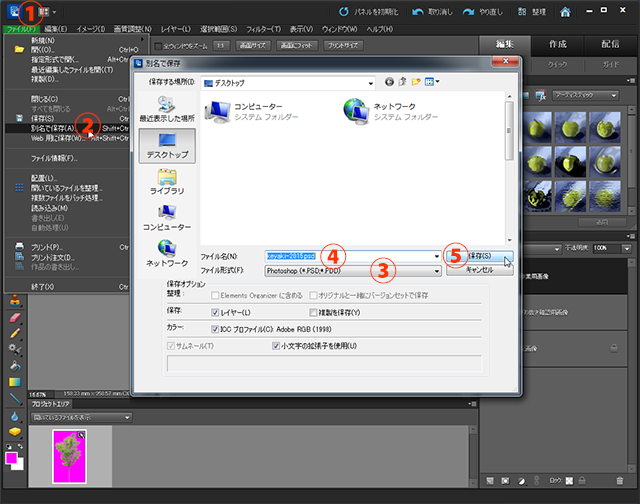Click the プリントサイズ button
Viewport: 640px width, 504px height.
(343, 46)
